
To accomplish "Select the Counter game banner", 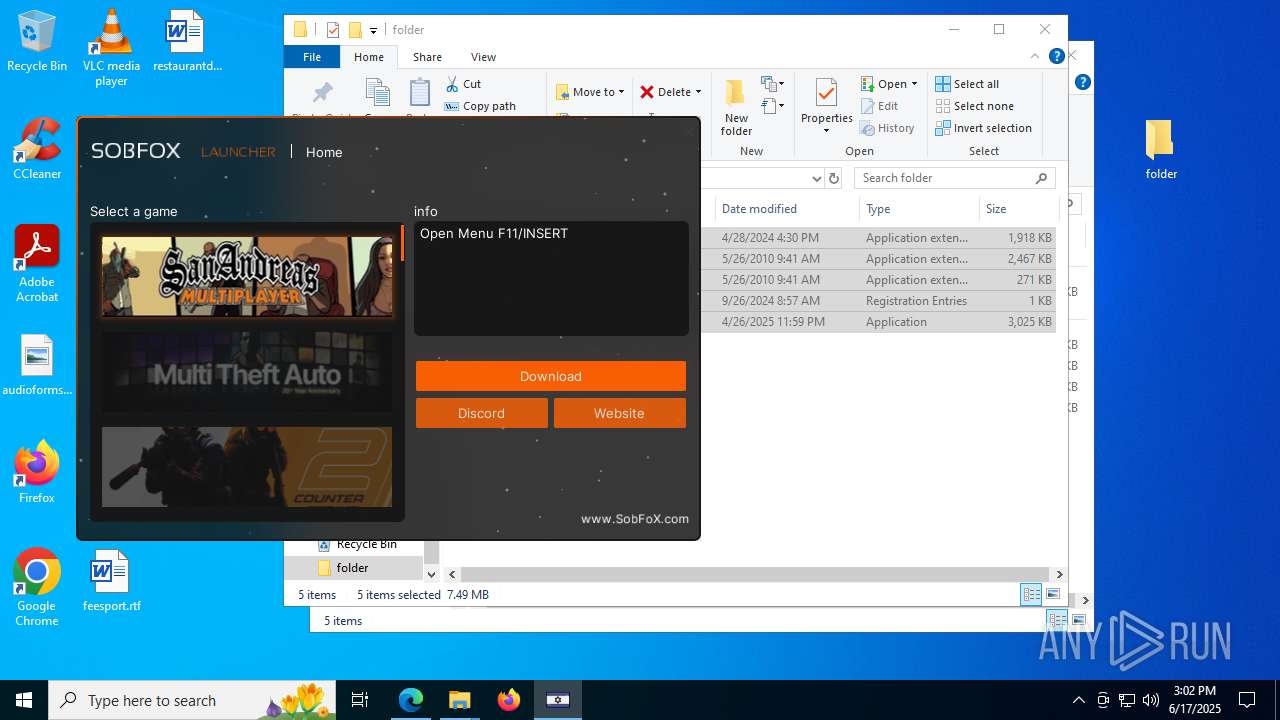I will click(247, 467).
